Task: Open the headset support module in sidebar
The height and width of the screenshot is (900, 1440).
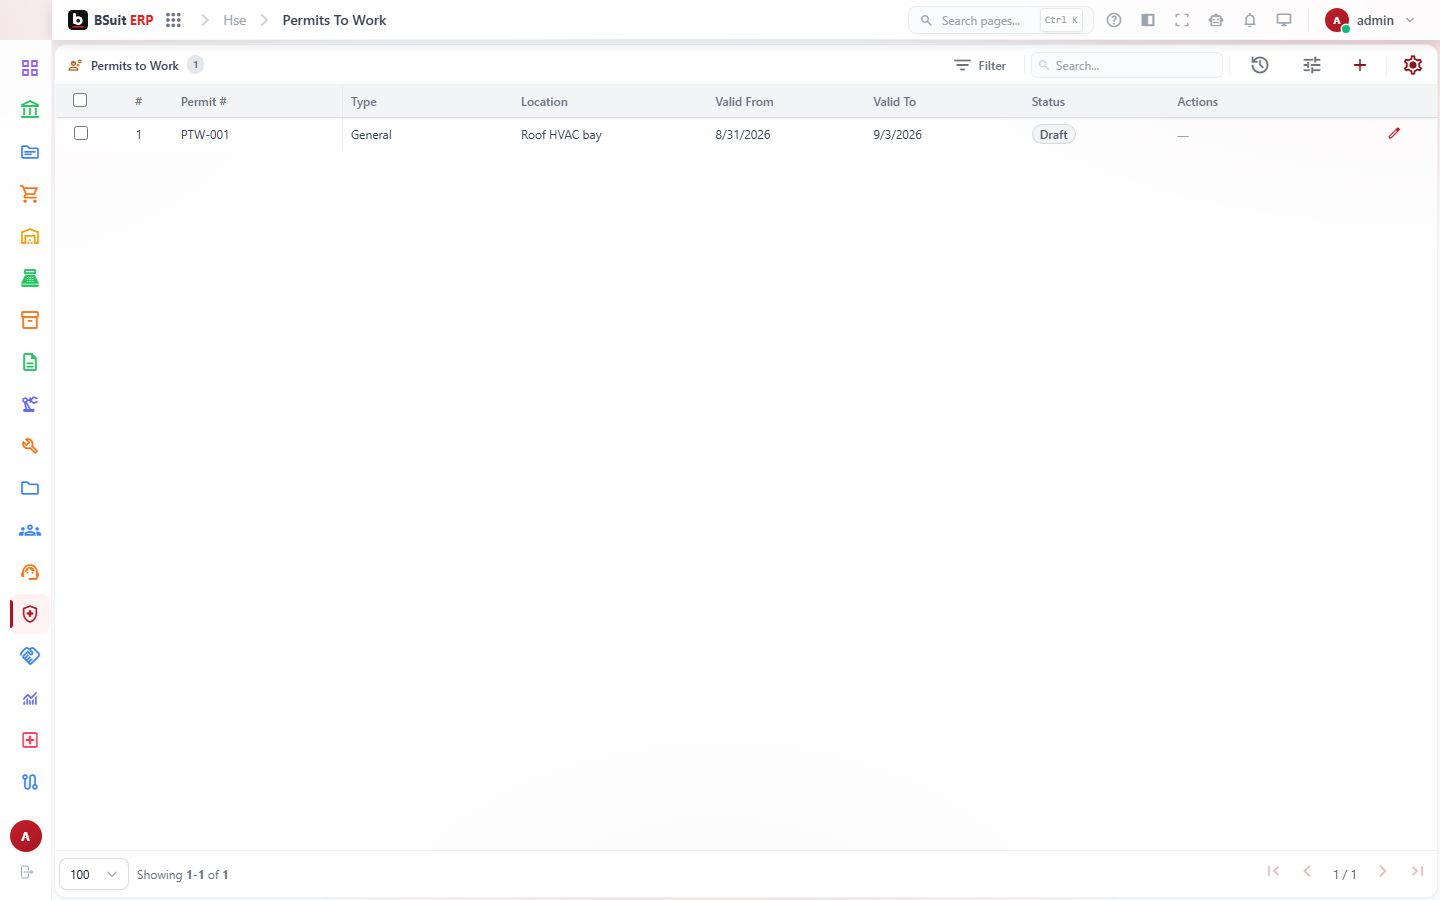Action: click(30, 572)
